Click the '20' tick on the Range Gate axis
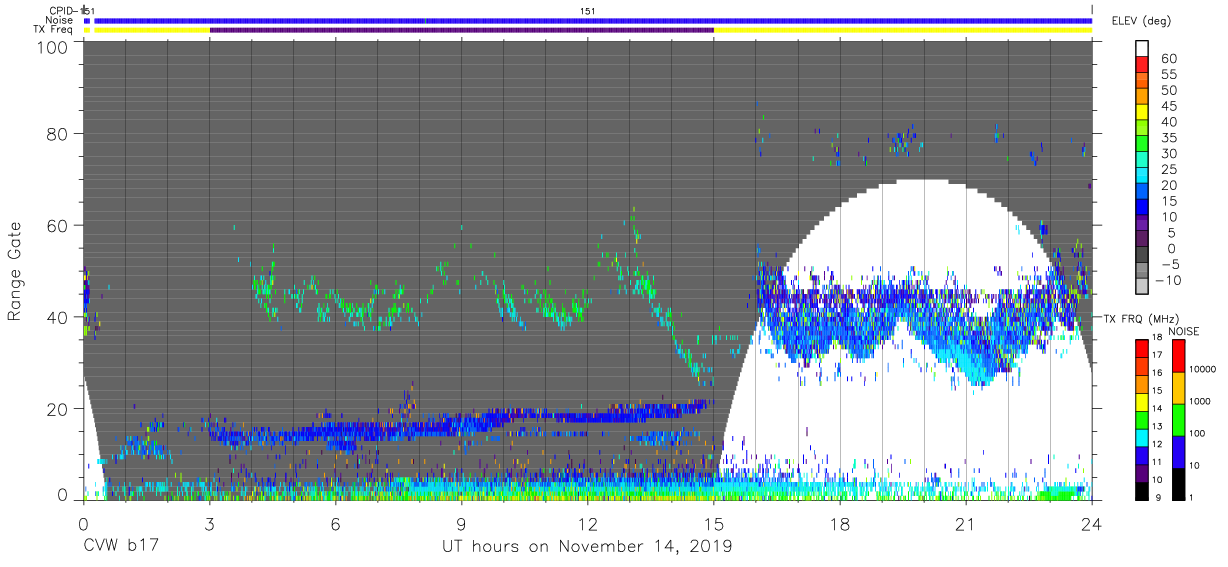The width and height of the screenshot is (1228, 567). point(58,408)
